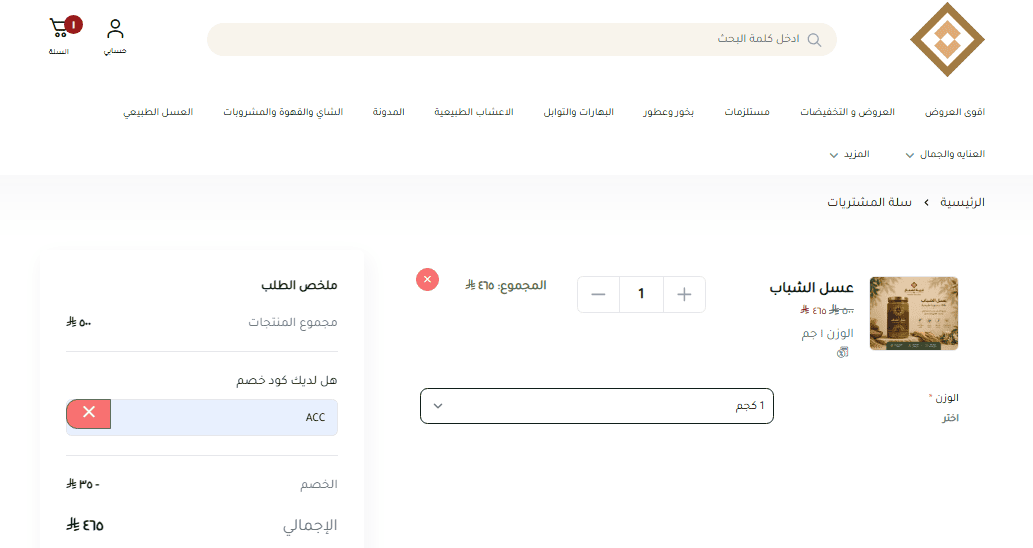The image size is (1033, 548).
Task: Open العسل الطبيعي menu item
Action: click(158, 112)
